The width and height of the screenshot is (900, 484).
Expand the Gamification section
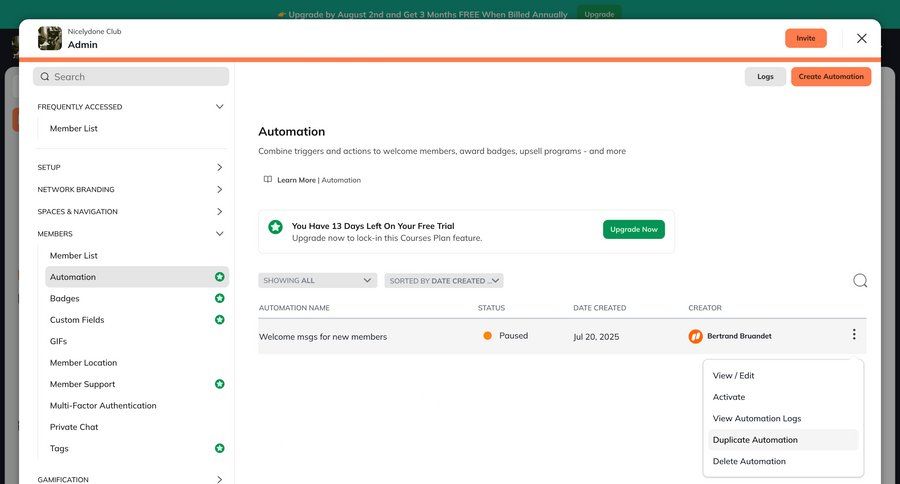point(219,479)
